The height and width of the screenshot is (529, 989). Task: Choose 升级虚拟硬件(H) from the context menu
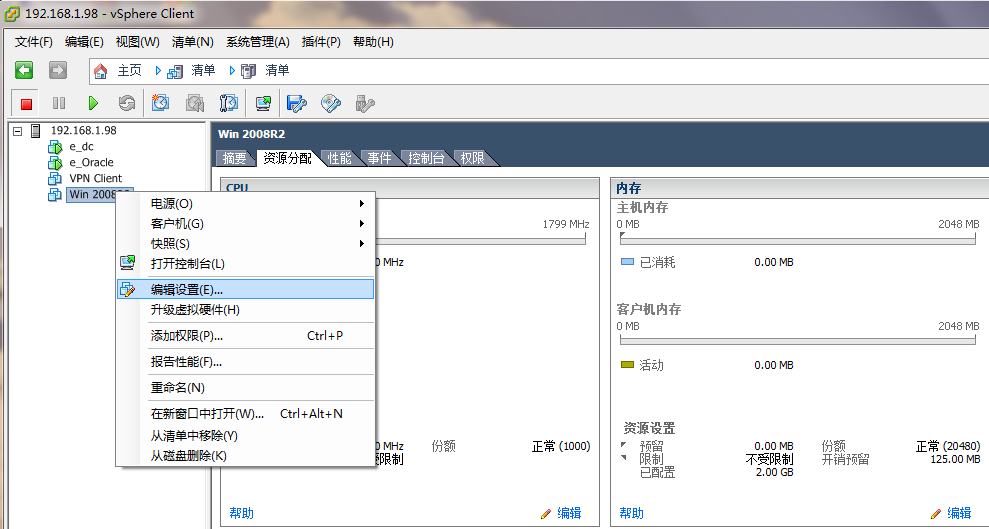246,310
